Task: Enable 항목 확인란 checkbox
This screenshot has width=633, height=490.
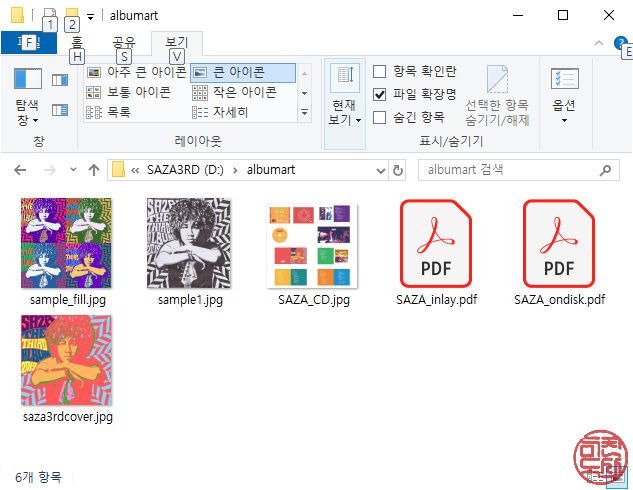Action: (x=379, y=71)
